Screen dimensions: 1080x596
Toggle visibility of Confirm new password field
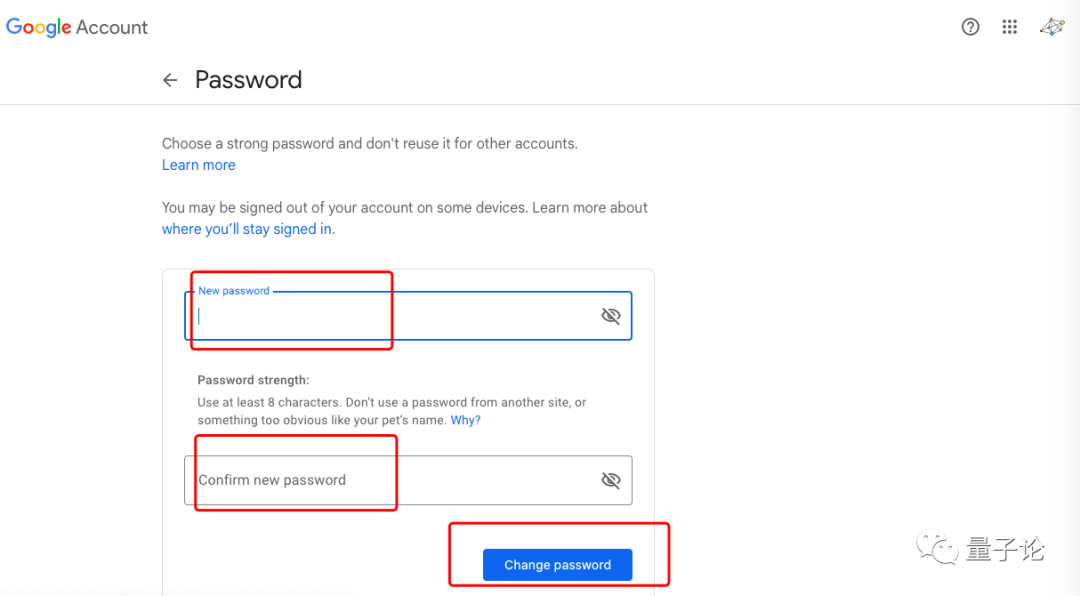coord(610,480)
